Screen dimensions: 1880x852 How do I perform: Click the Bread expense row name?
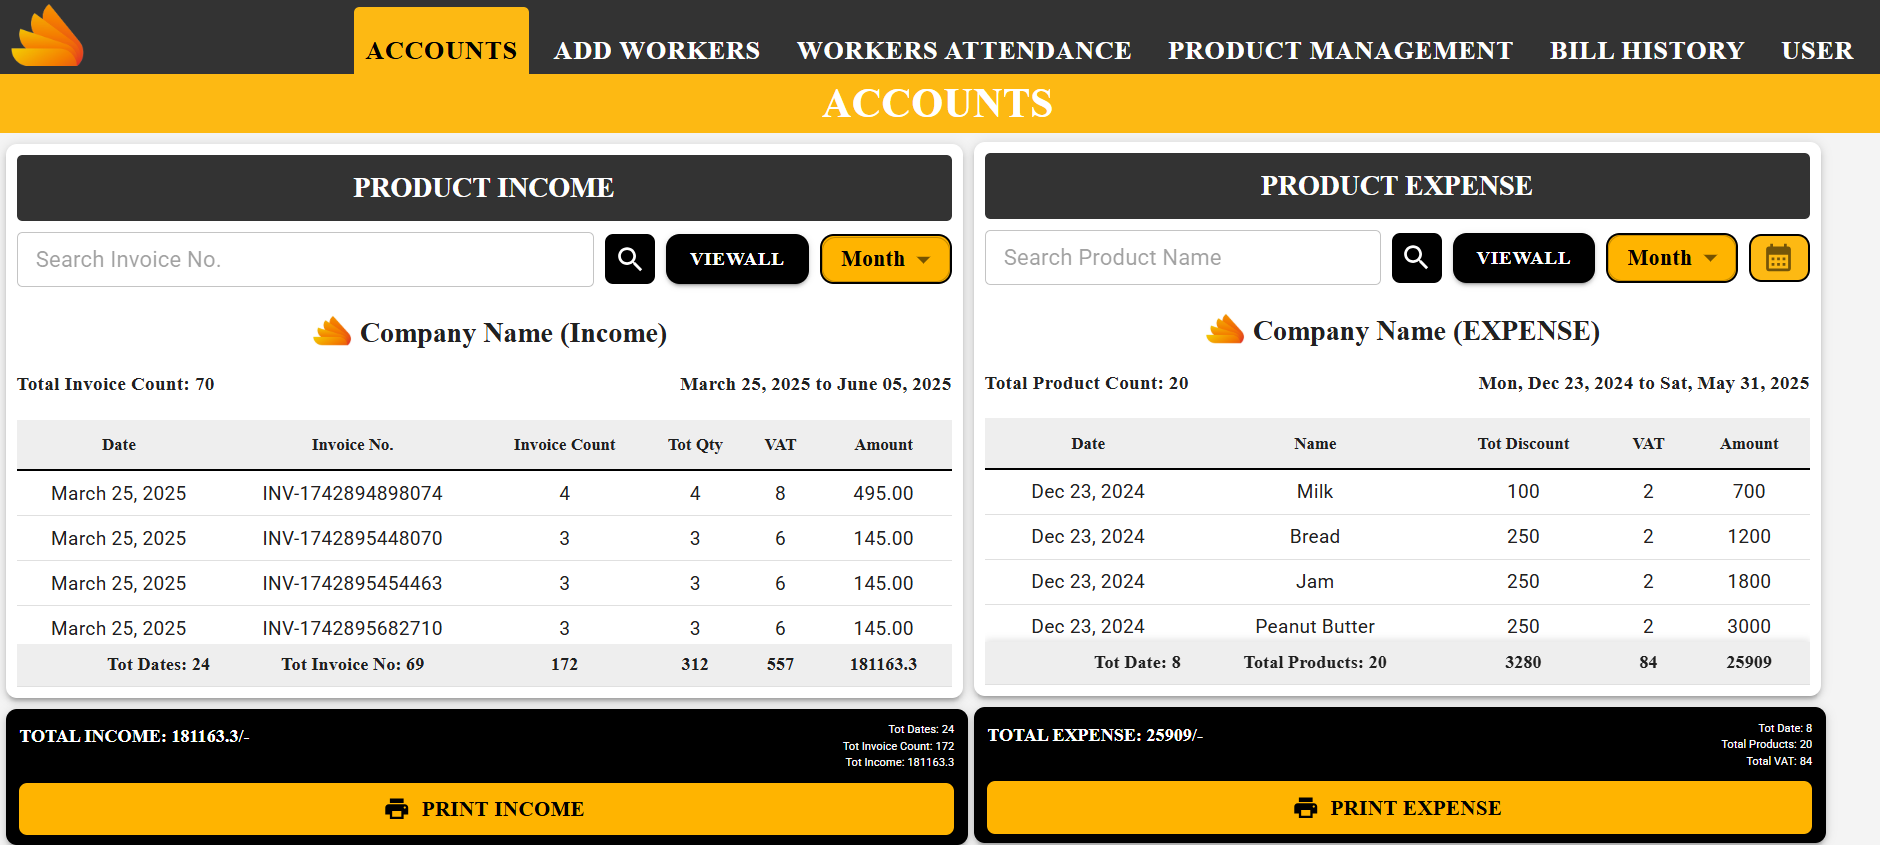(x=1315, y=536)
